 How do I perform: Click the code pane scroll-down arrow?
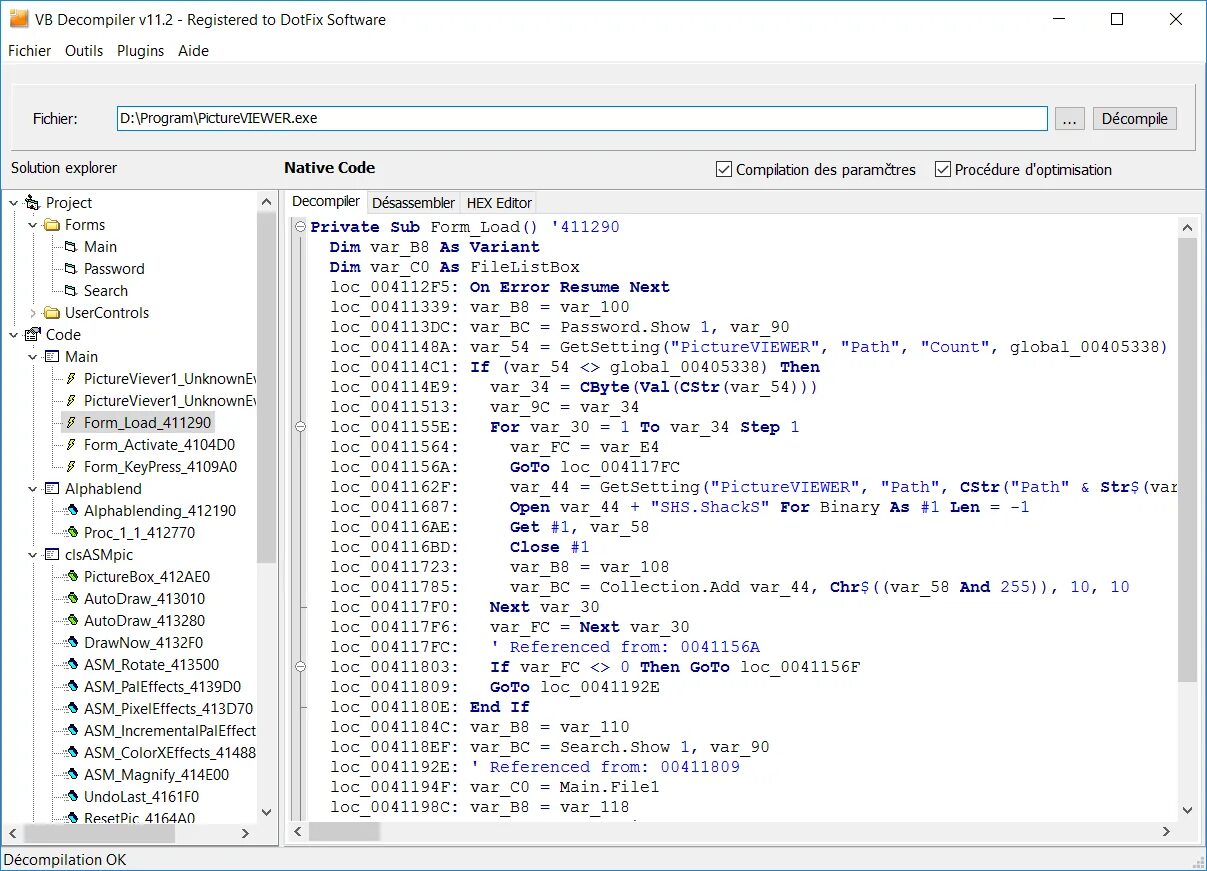pos(1187,810)
